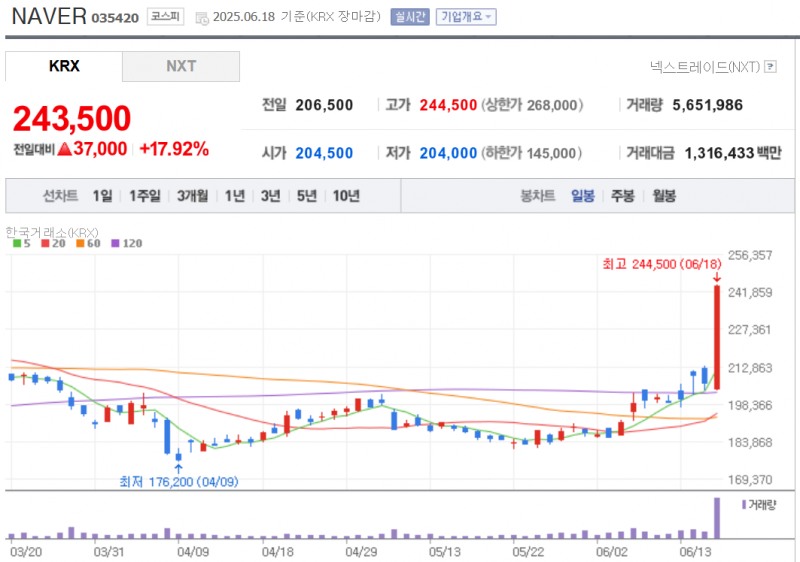Click the 256,357 price axis label

749,255
